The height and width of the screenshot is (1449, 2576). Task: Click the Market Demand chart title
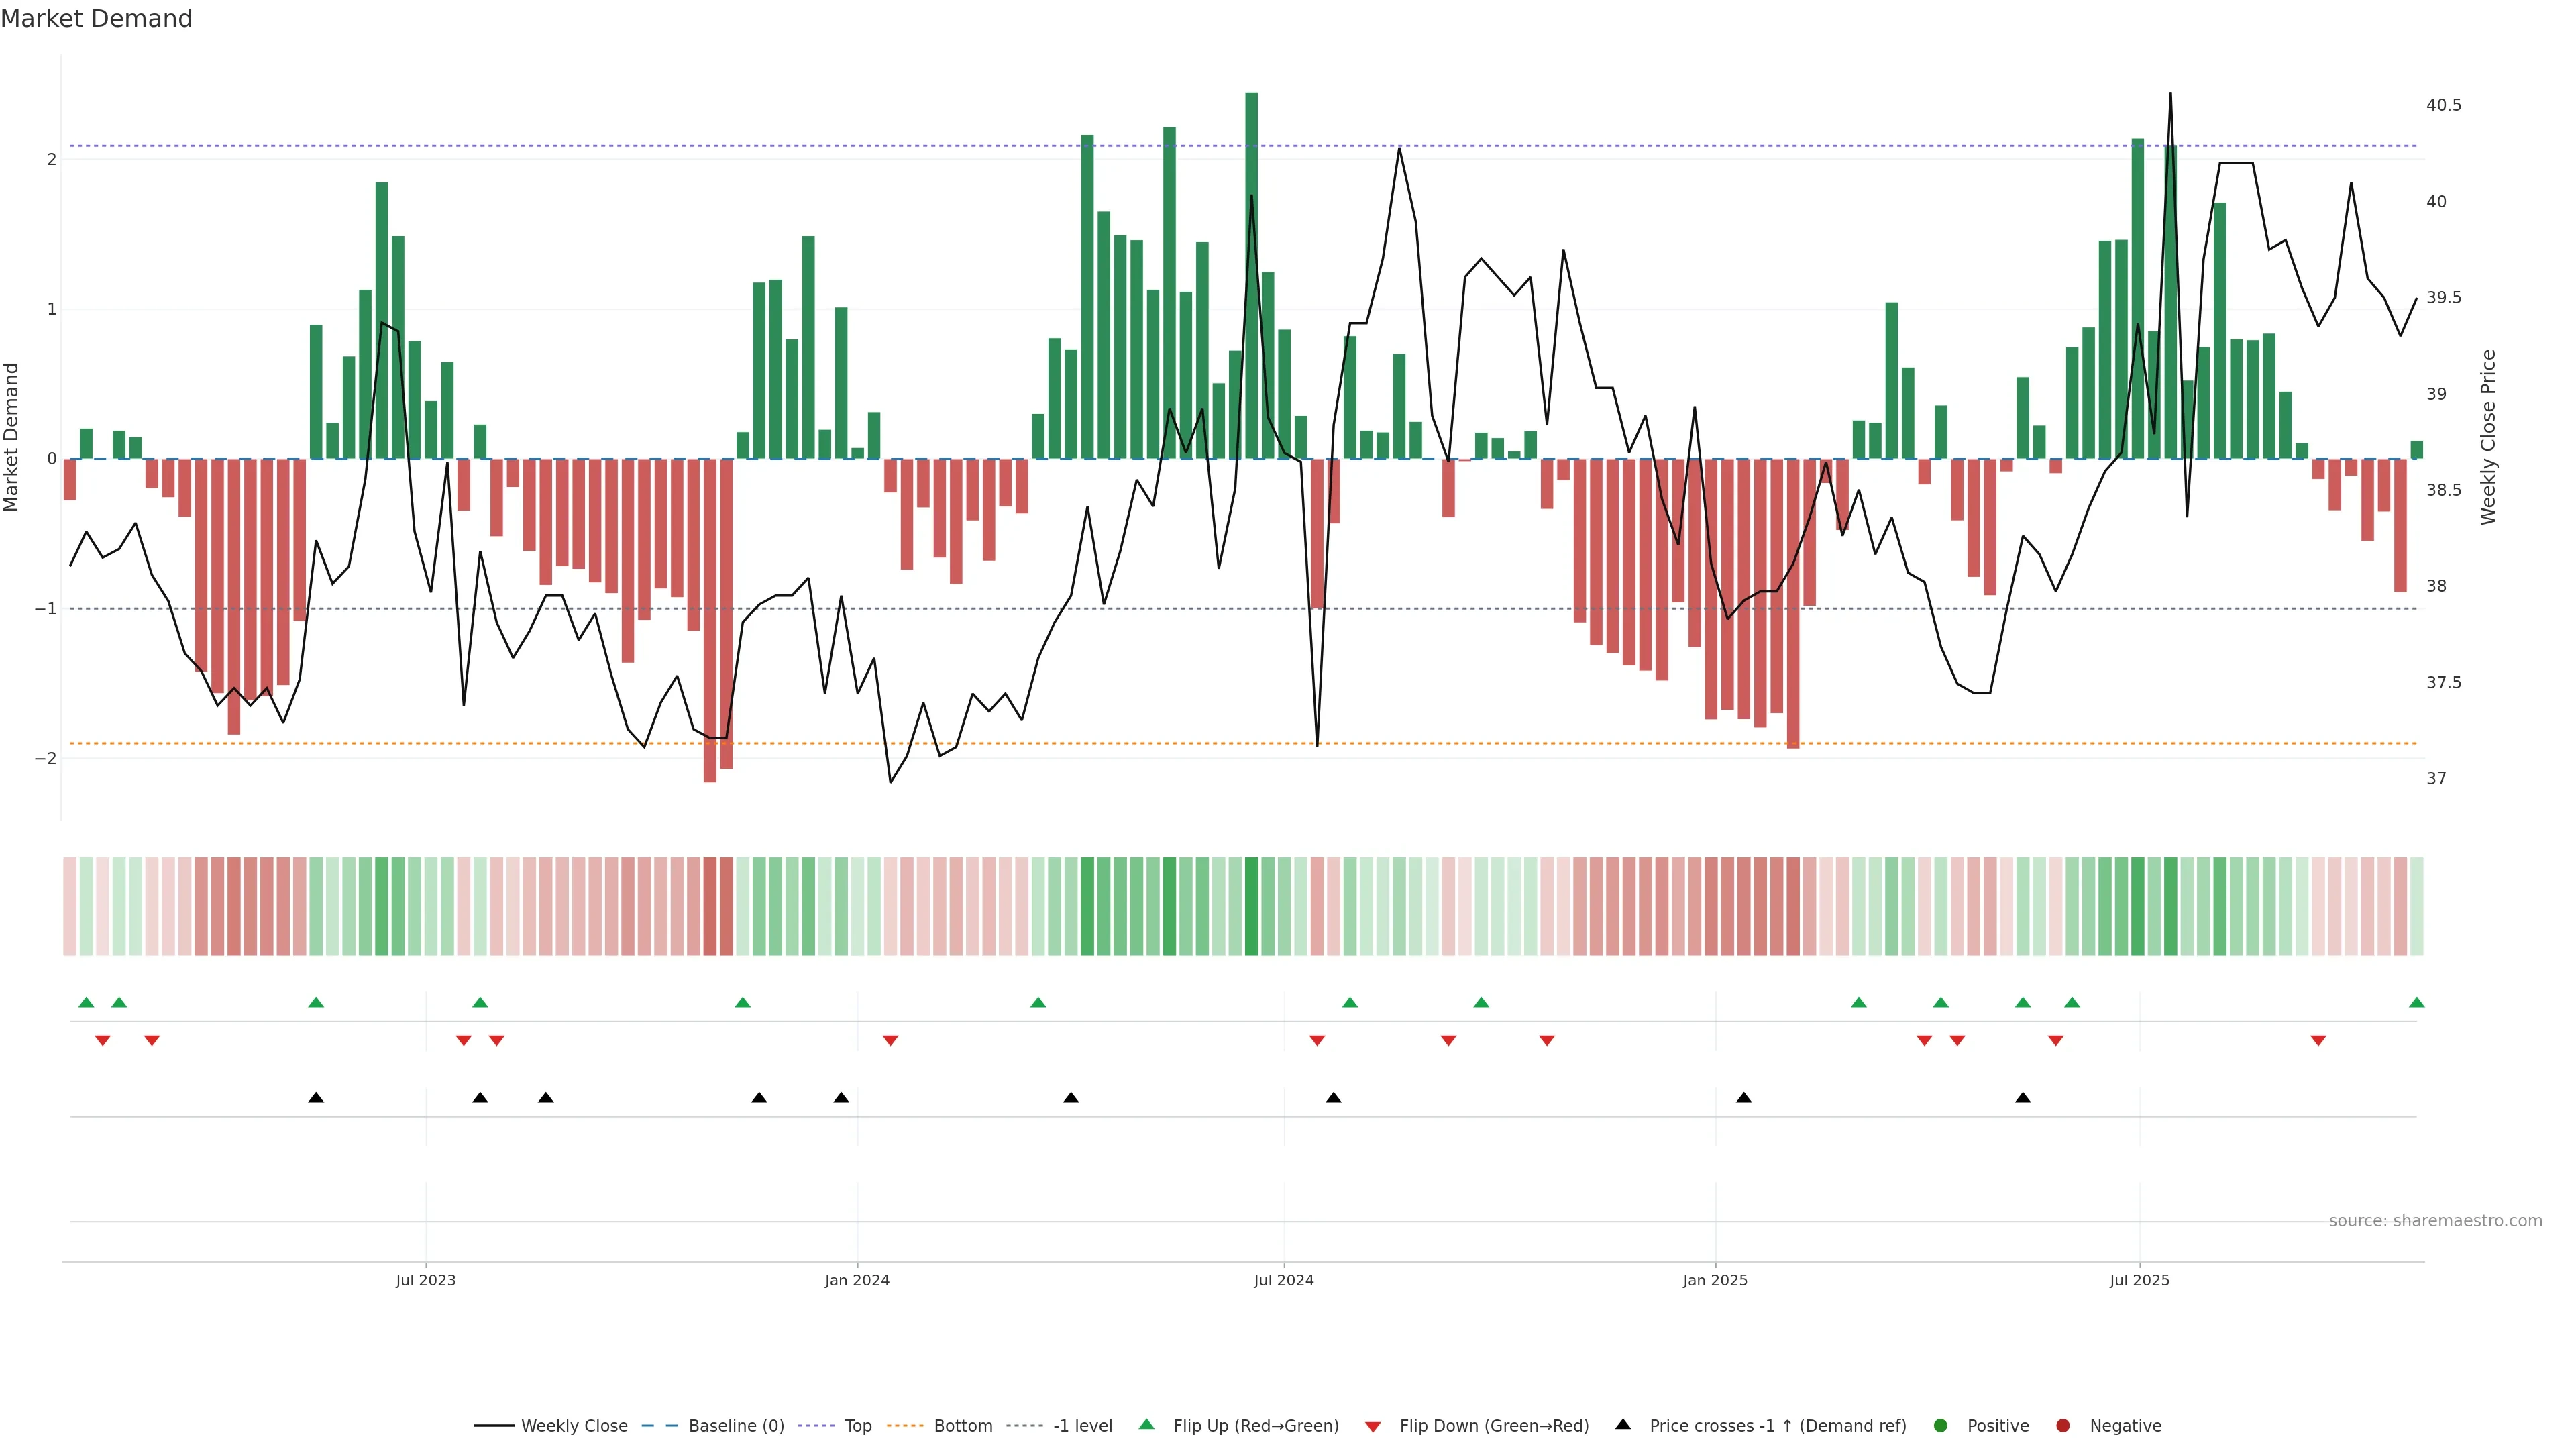pyautogui.click(x=96, y=19)
